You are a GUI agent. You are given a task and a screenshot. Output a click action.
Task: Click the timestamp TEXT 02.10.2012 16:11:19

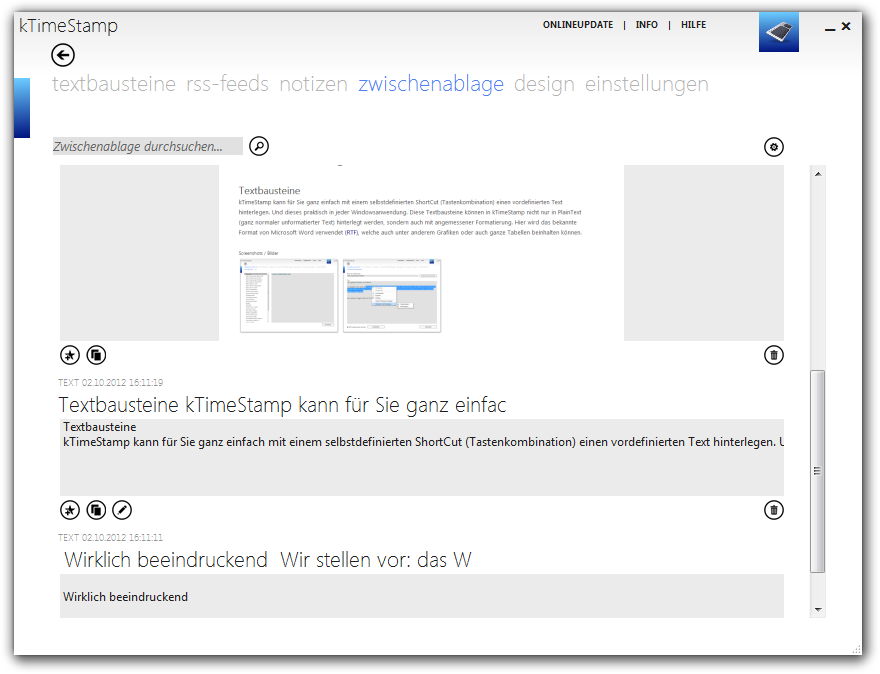pyautogui.click(x=111, y=383)
